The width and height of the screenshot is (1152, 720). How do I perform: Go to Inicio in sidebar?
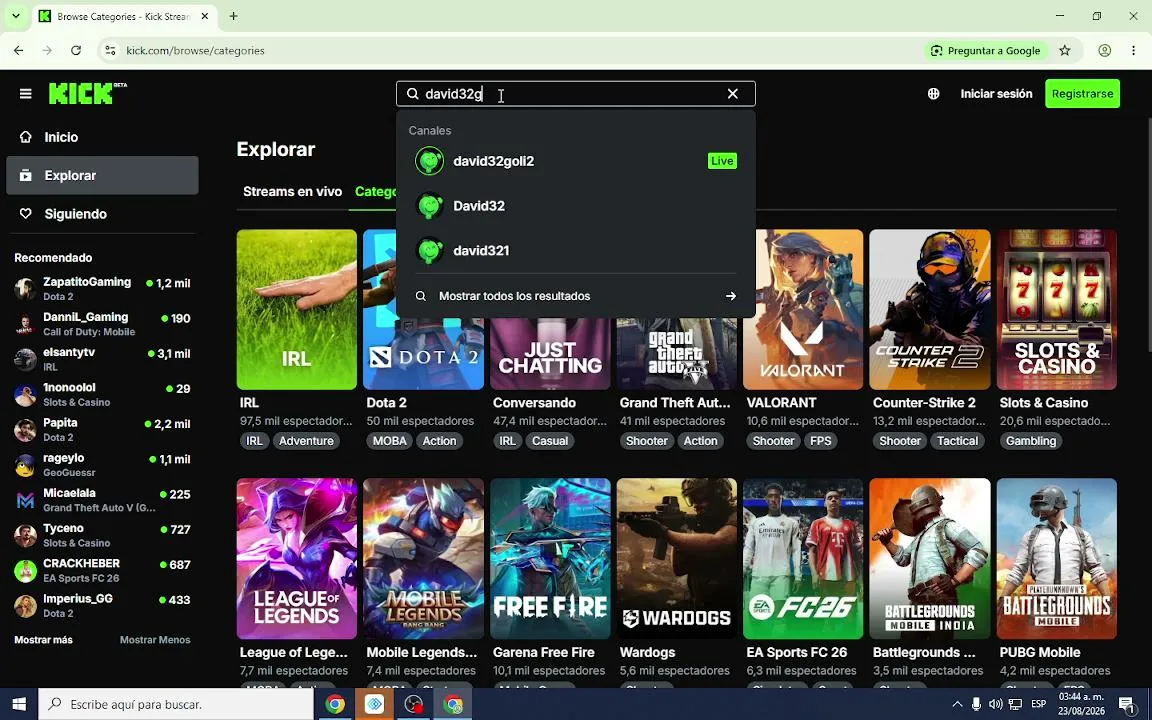[102, 137]
